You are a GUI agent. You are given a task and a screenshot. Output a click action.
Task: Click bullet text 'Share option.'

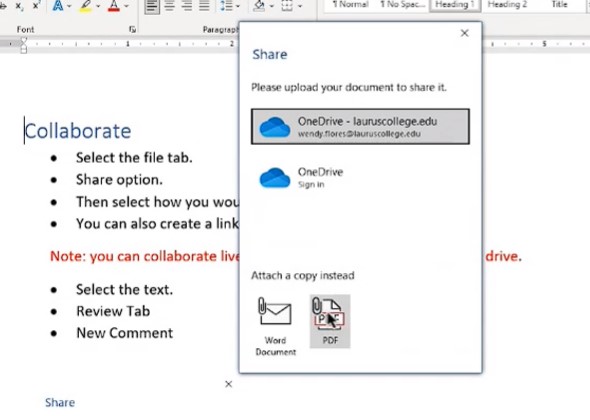click(119, 180)
